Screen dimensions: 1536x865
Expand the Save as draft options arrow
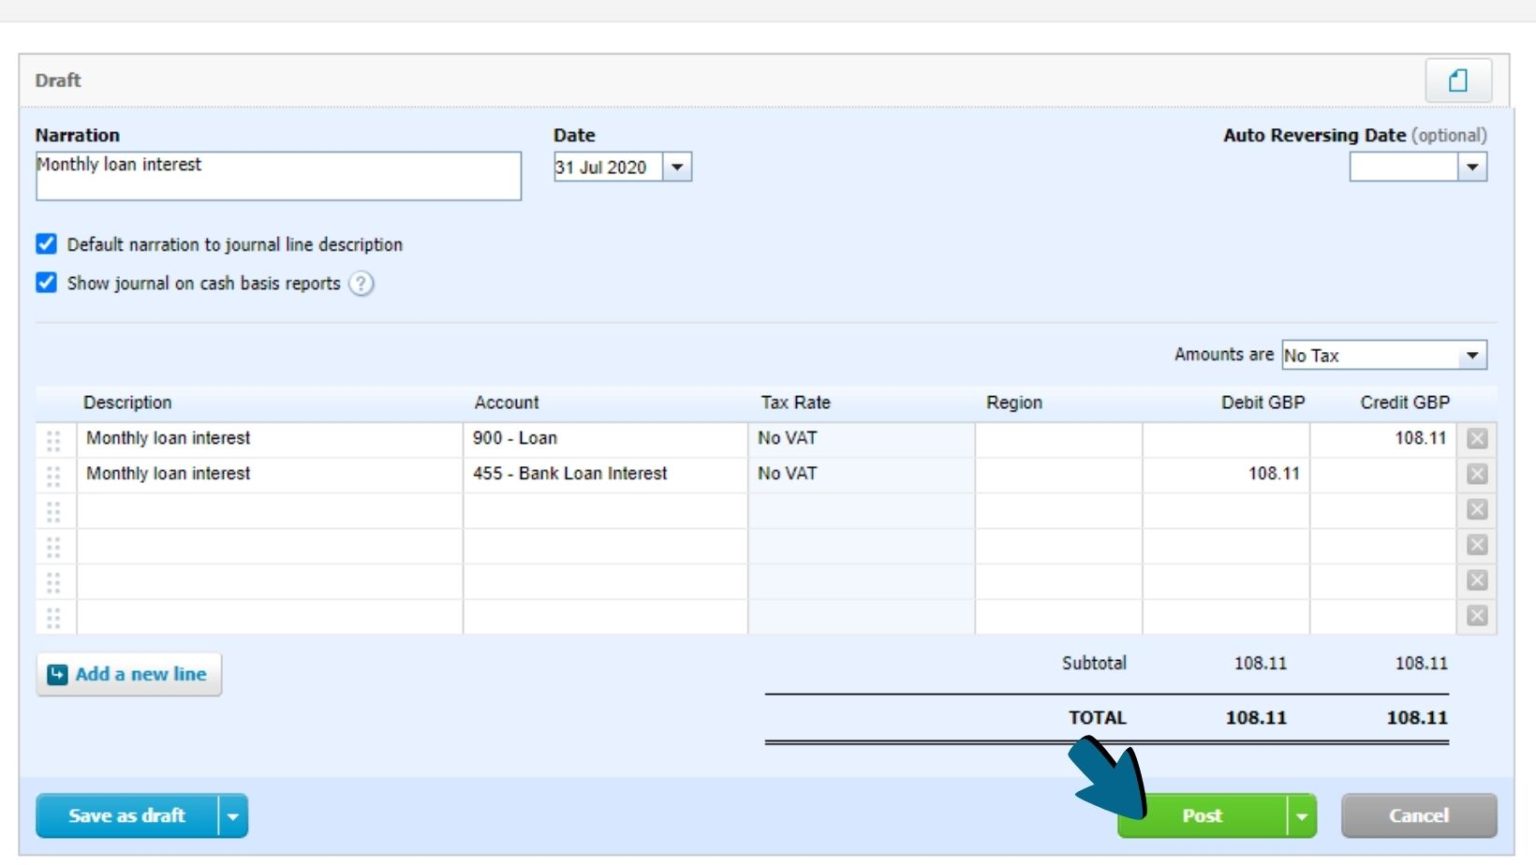pos(233,816)
